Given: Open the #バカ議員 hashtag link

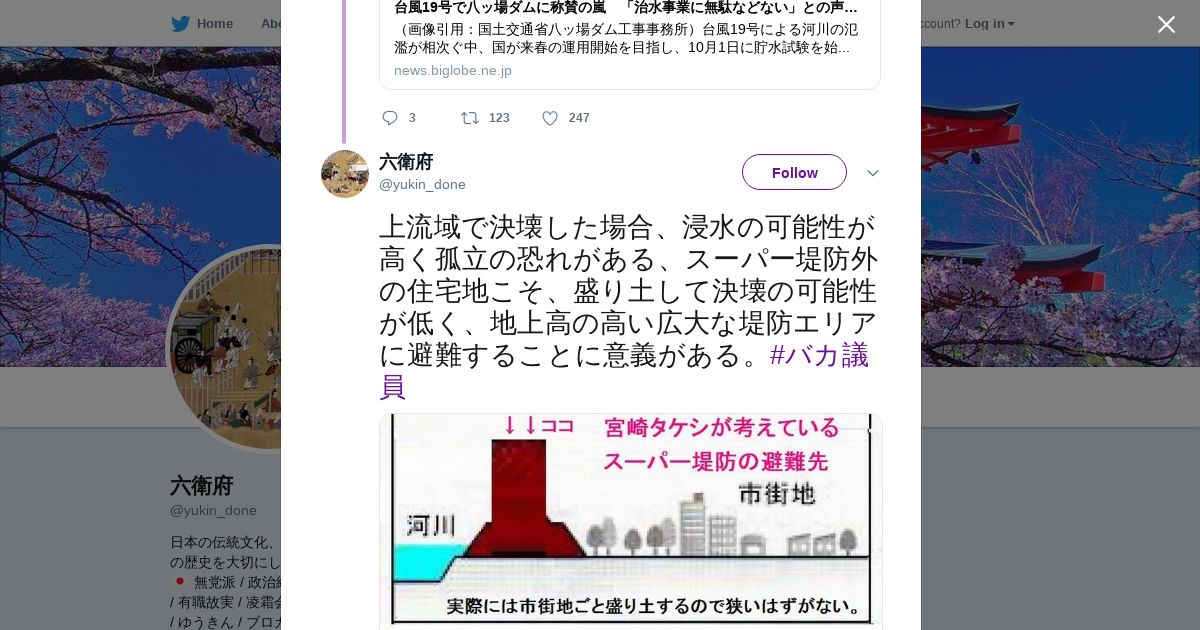Looking at the screenshot, I should (x=624, y=370).
